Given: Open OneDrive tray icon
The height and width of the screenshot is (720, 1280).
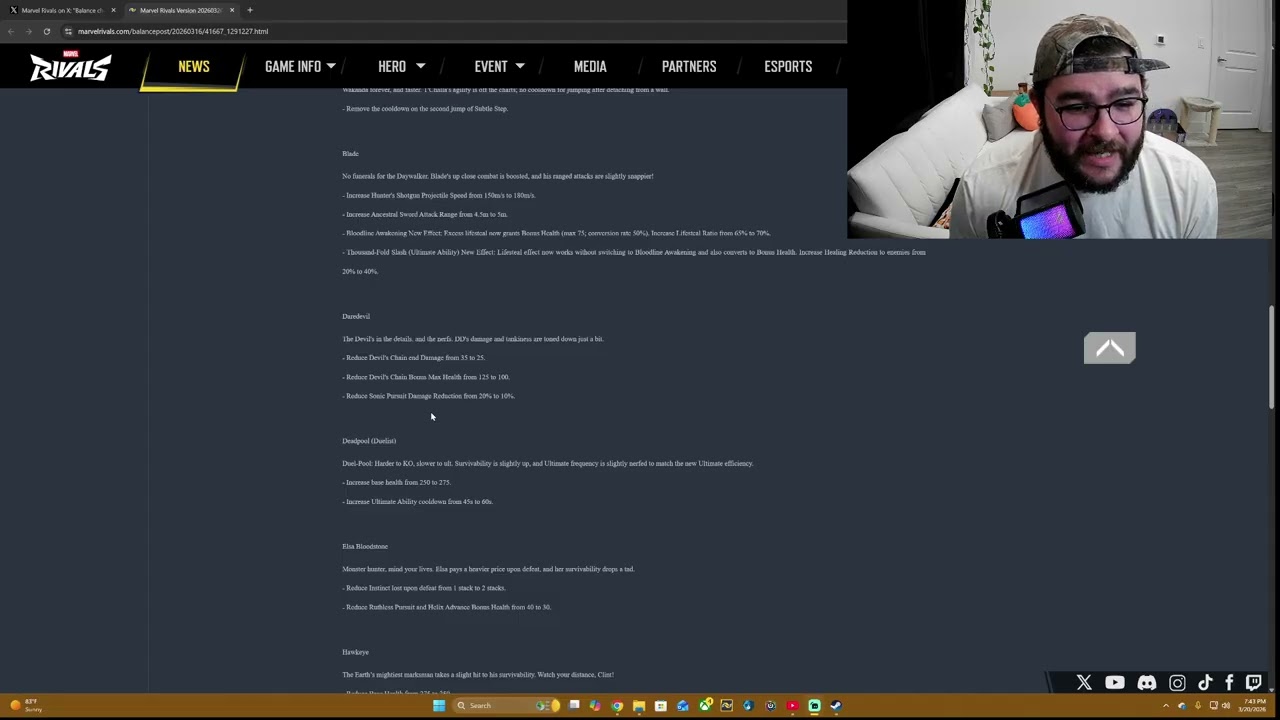Looking at the screenshot, I should (x=1182, y=706).
